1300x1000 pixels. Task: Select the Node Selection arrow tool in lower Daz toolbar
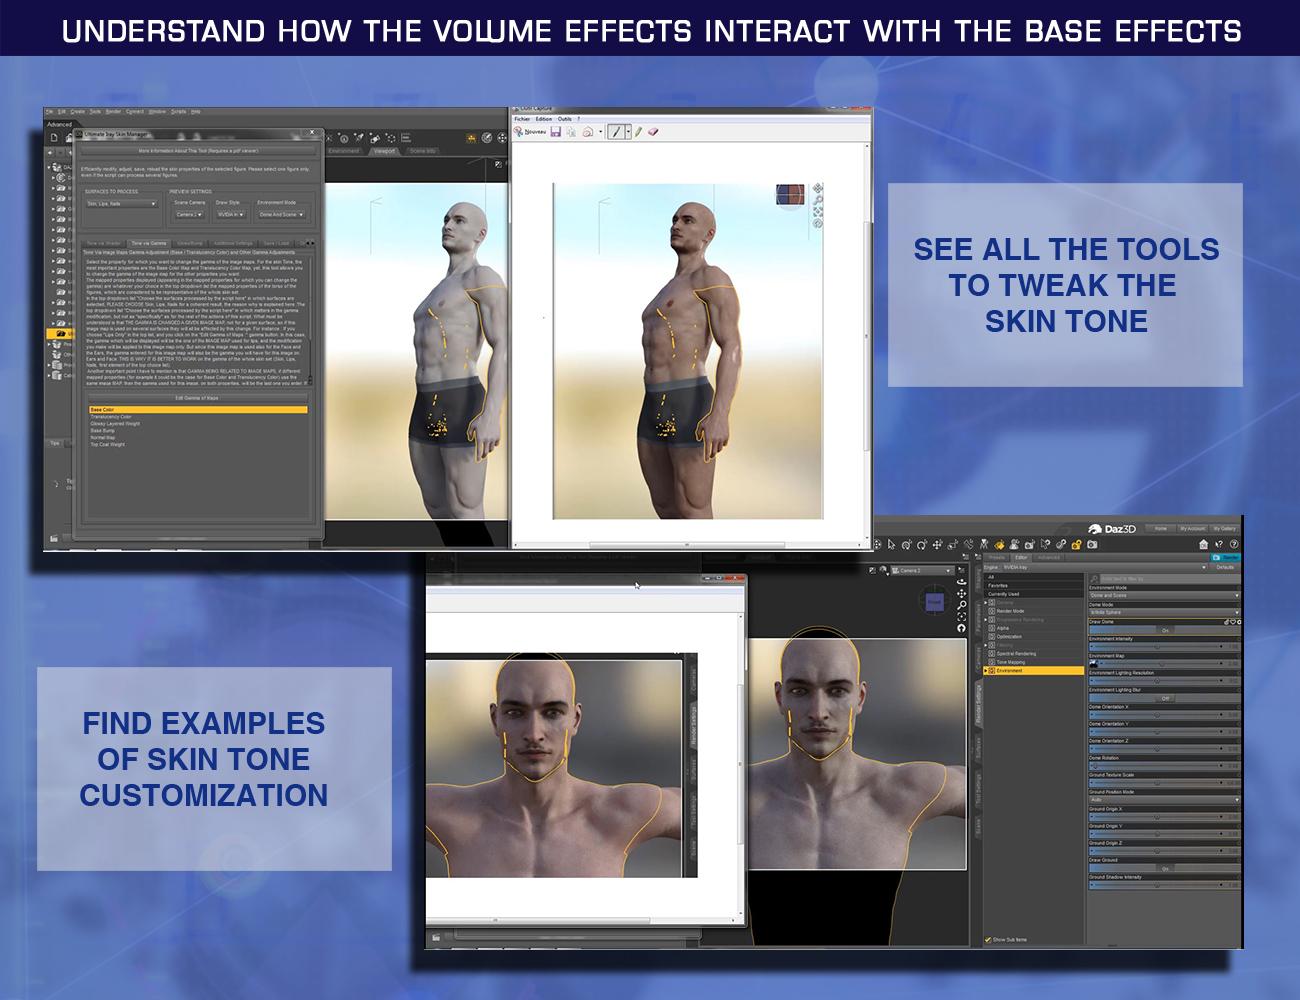click(x=891, y=545)
